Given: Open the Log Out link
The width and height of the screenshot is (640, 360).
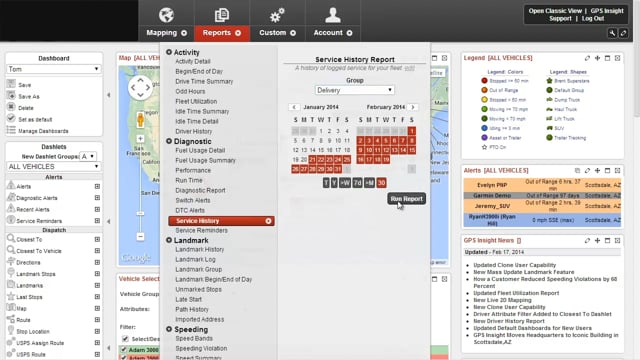Looking at the screenshot, I should coord(593,18).
